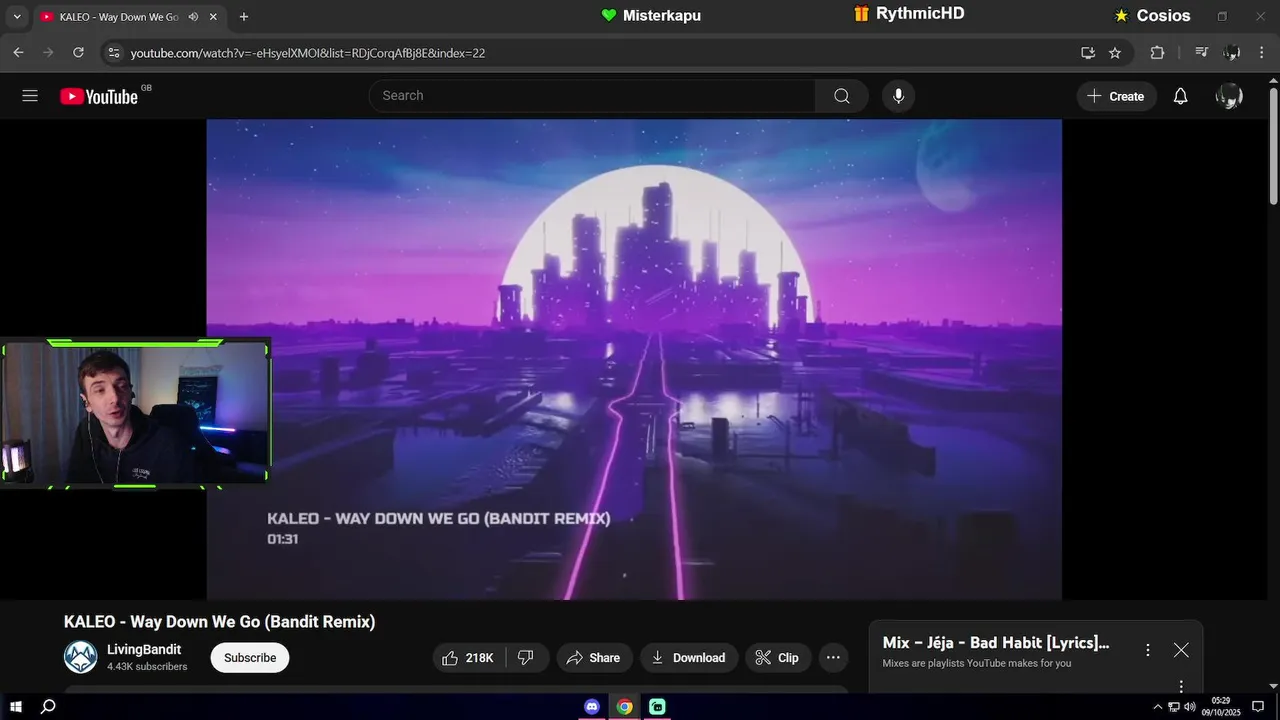Image resolution: width=1280 pixels, height=720 pixels.
Task: Reload the YouTube page
Action: (78, 52)
